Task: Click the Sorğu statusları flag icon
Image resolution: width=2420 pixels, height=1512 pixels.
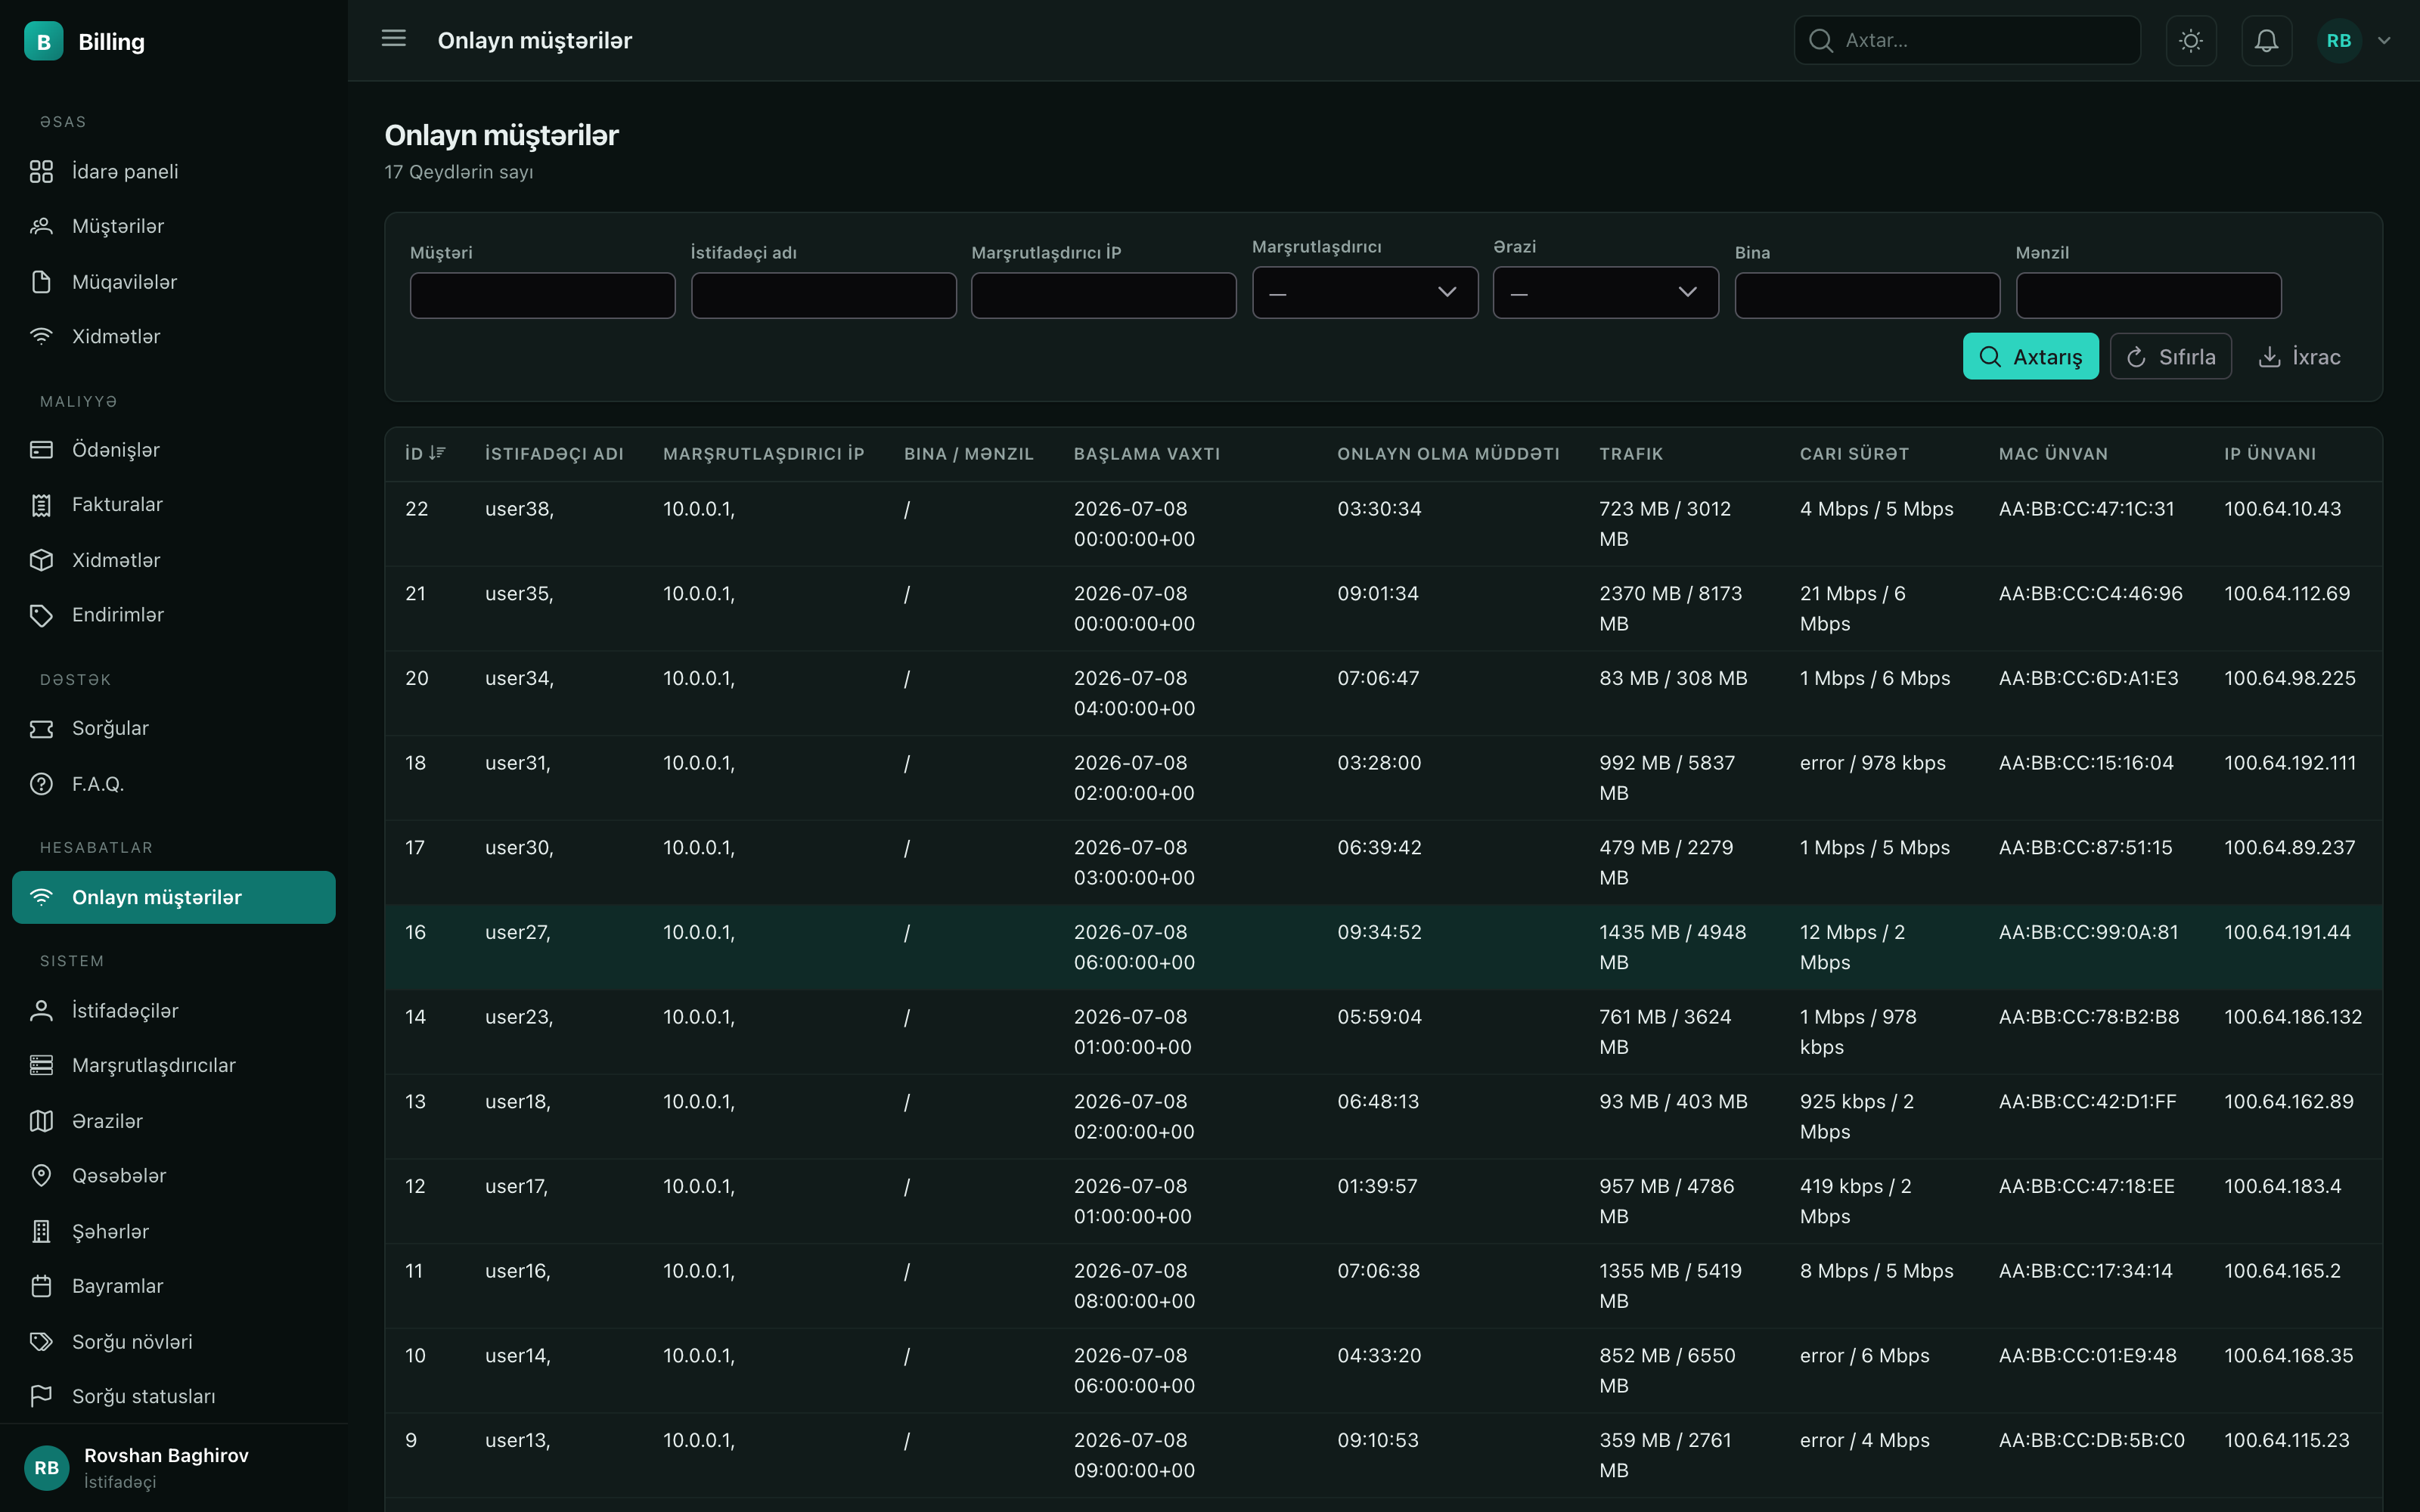Action: [41, 1396]
